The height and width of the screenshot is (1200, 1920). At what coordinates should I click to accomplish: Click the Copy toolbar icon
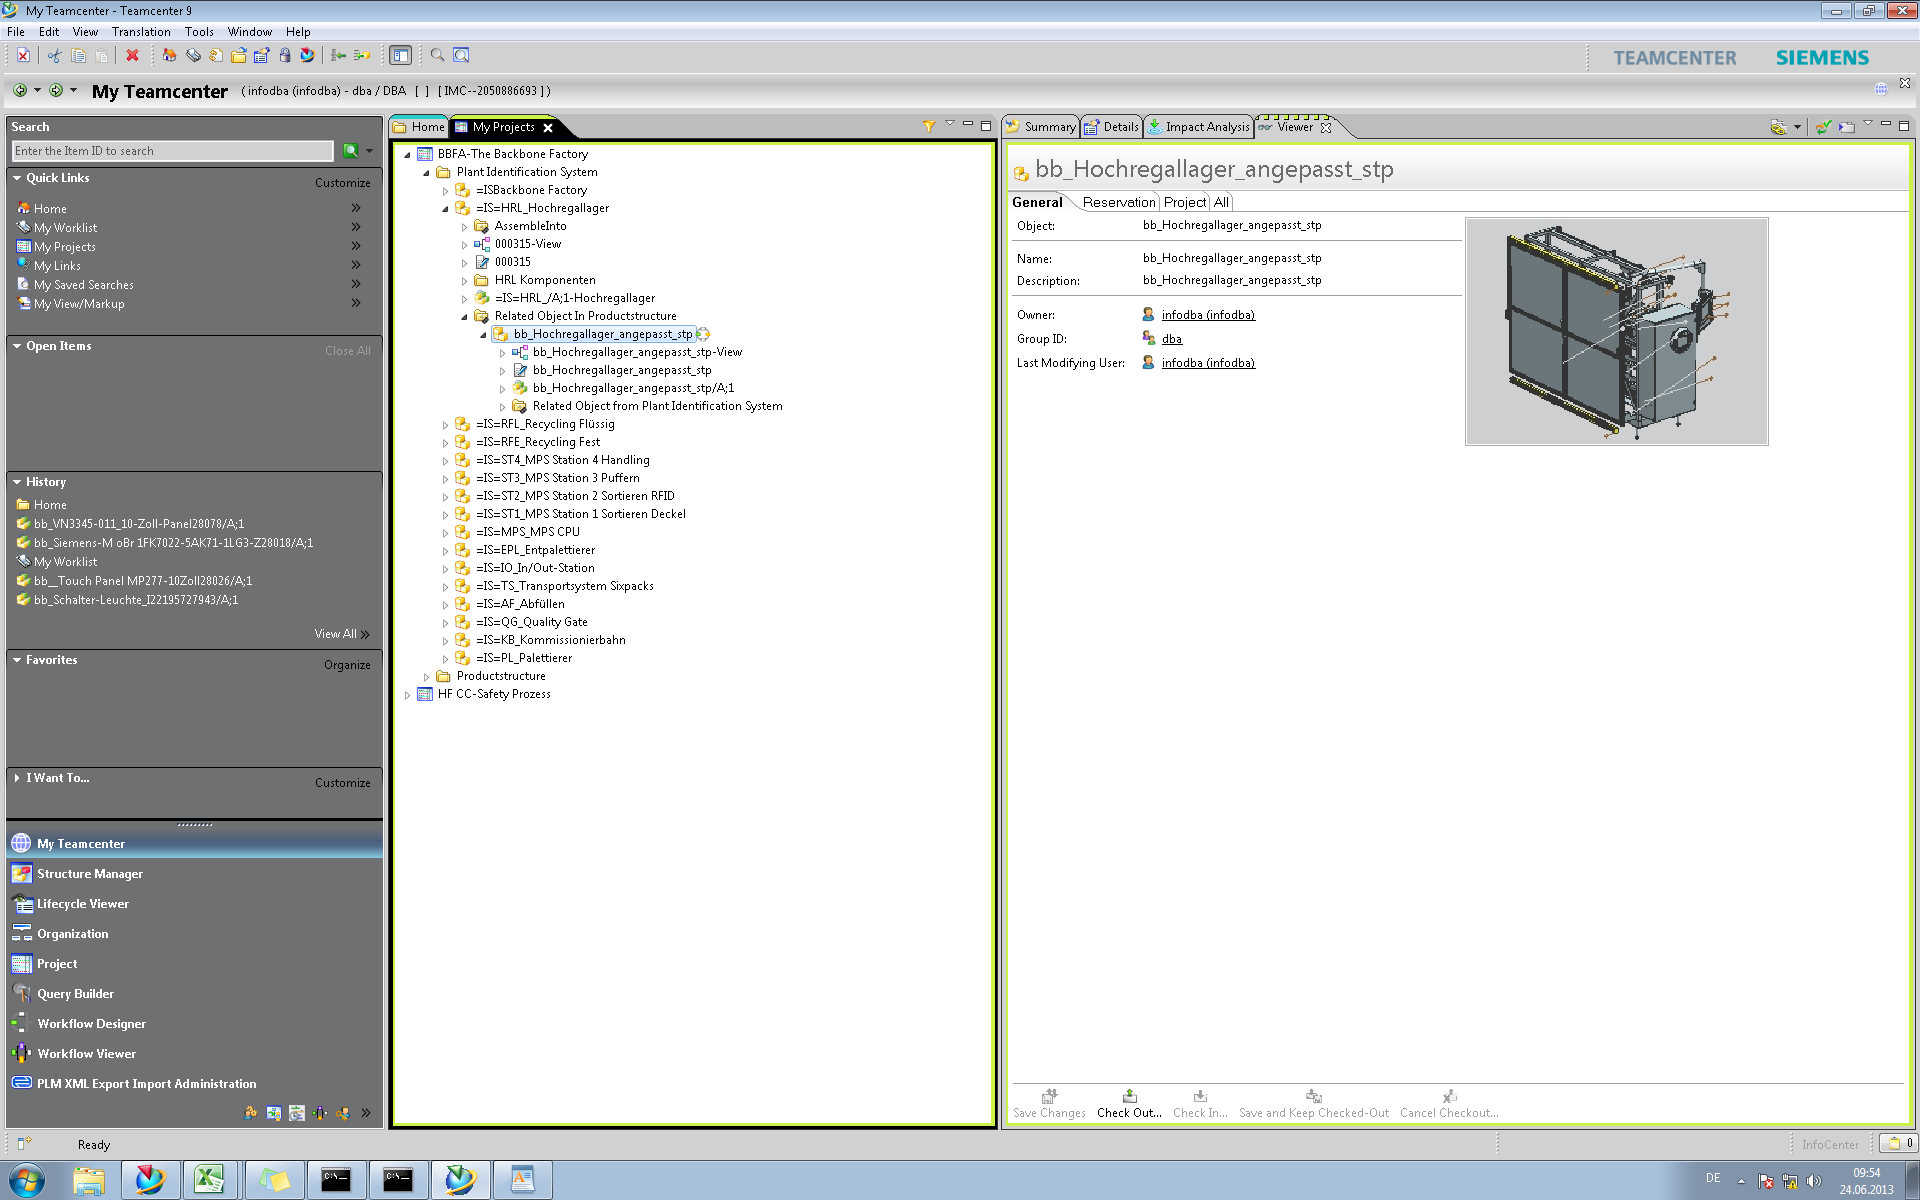click(78, 56)
